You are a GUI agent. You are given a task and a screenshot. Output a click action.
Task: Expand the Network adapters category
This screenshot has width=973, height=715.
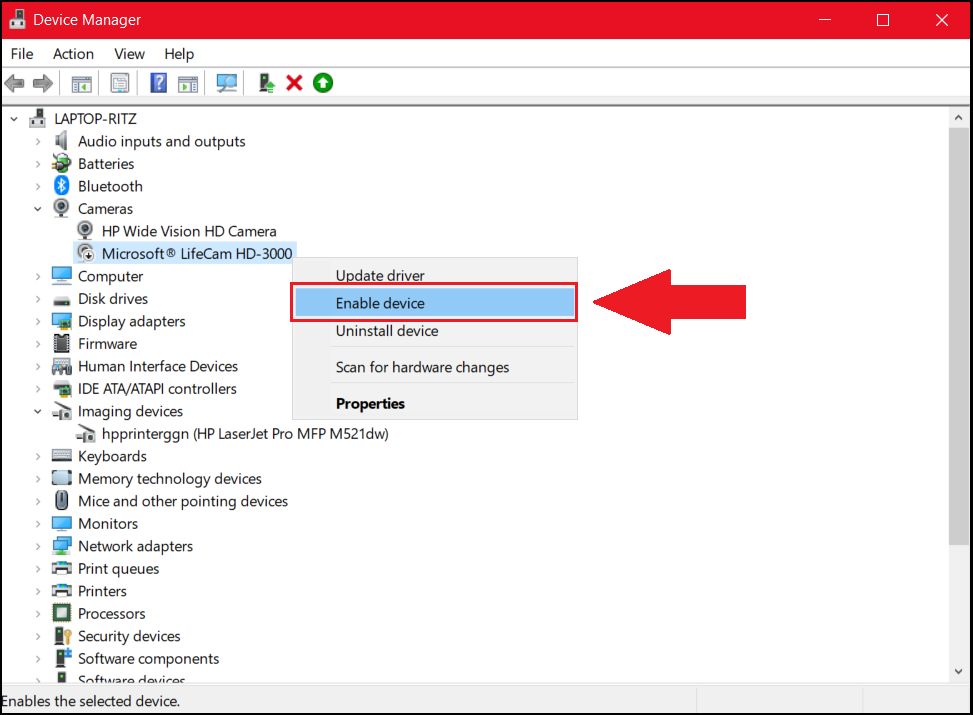tap(39, 546)
